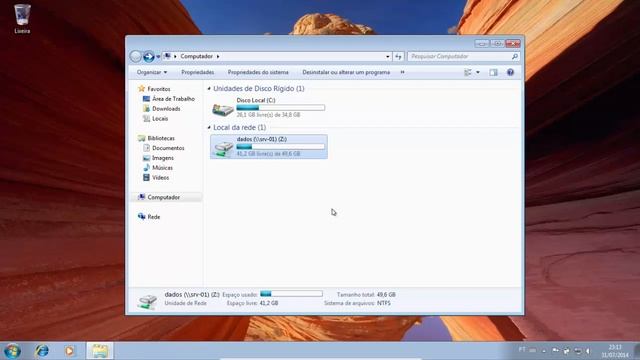This screenshot has height=360, width=640.
Task: Collapse the Unidades de Disco Rígido group
Action: [x=209, y=89]
